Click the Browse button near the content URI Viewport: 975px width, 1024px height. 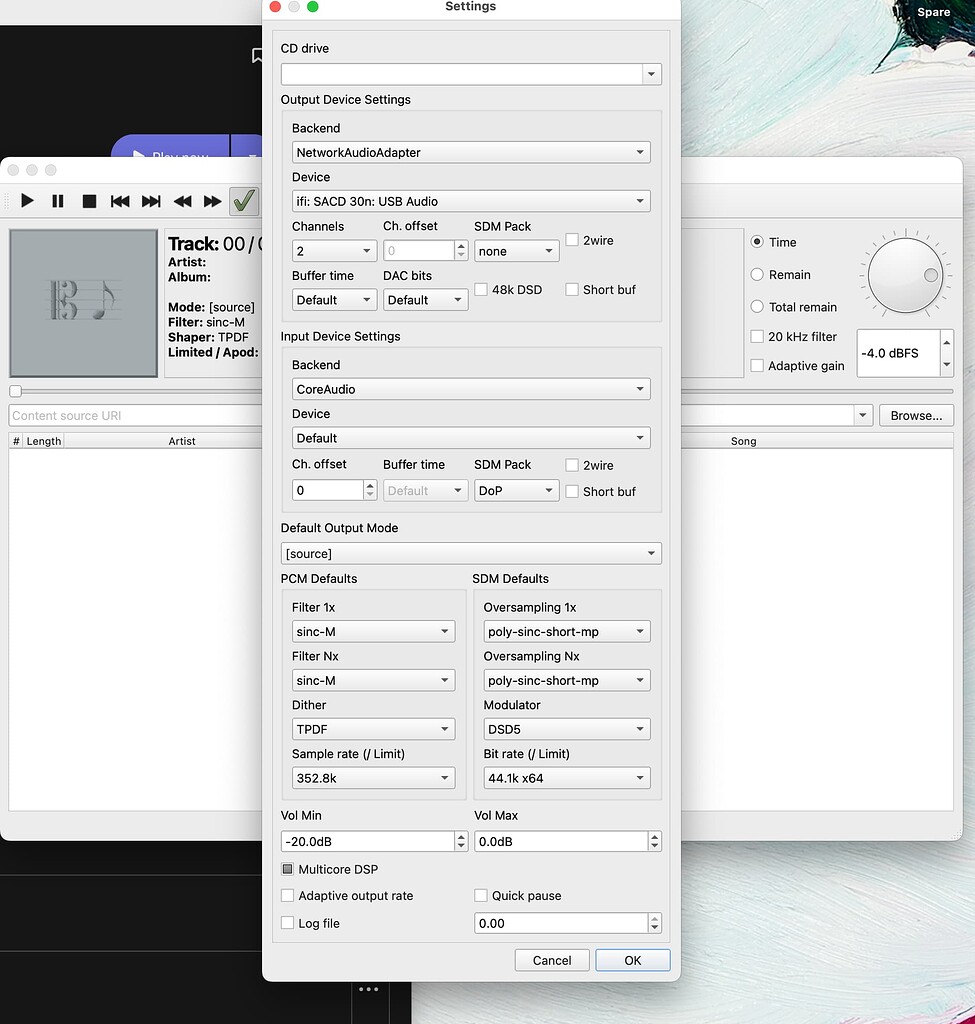915,415
